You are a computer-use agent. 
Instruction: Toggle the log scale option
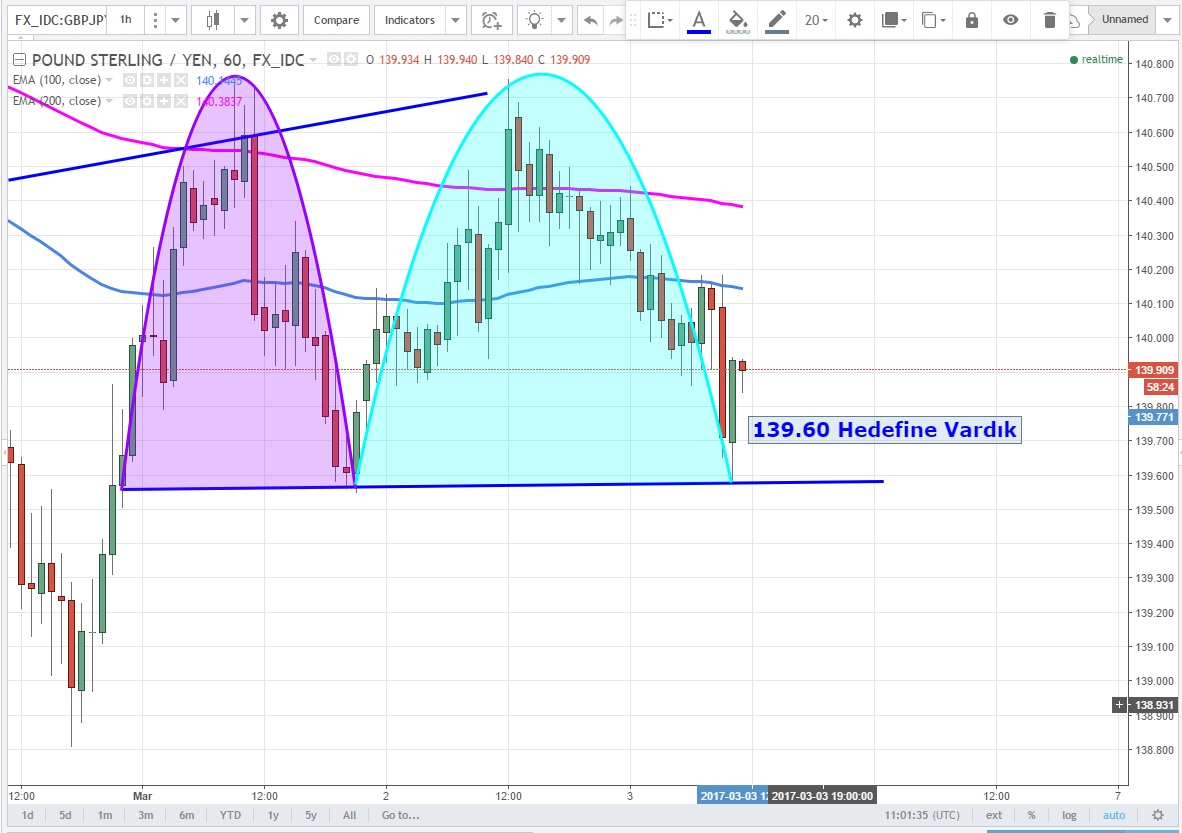(1069, 815)
